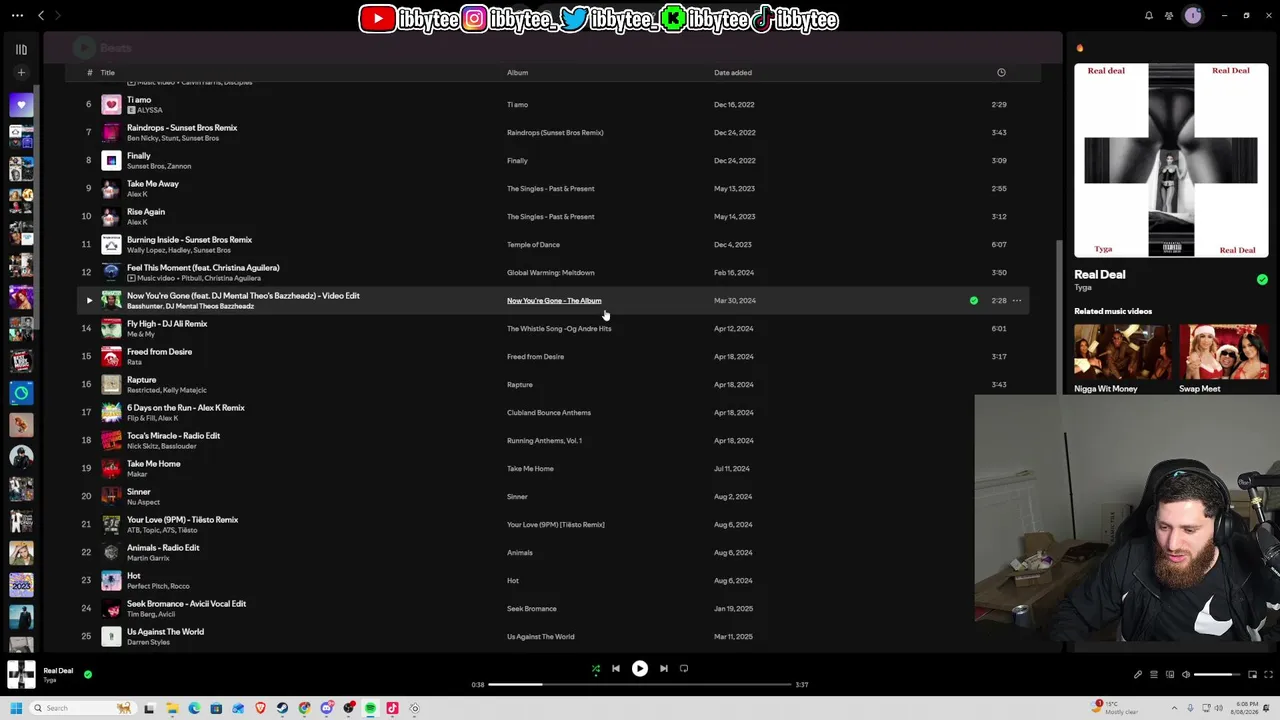Click the 'Rapture' track cover thumbnail
This screenshot has height=720, width=1280.
point(111,384)
